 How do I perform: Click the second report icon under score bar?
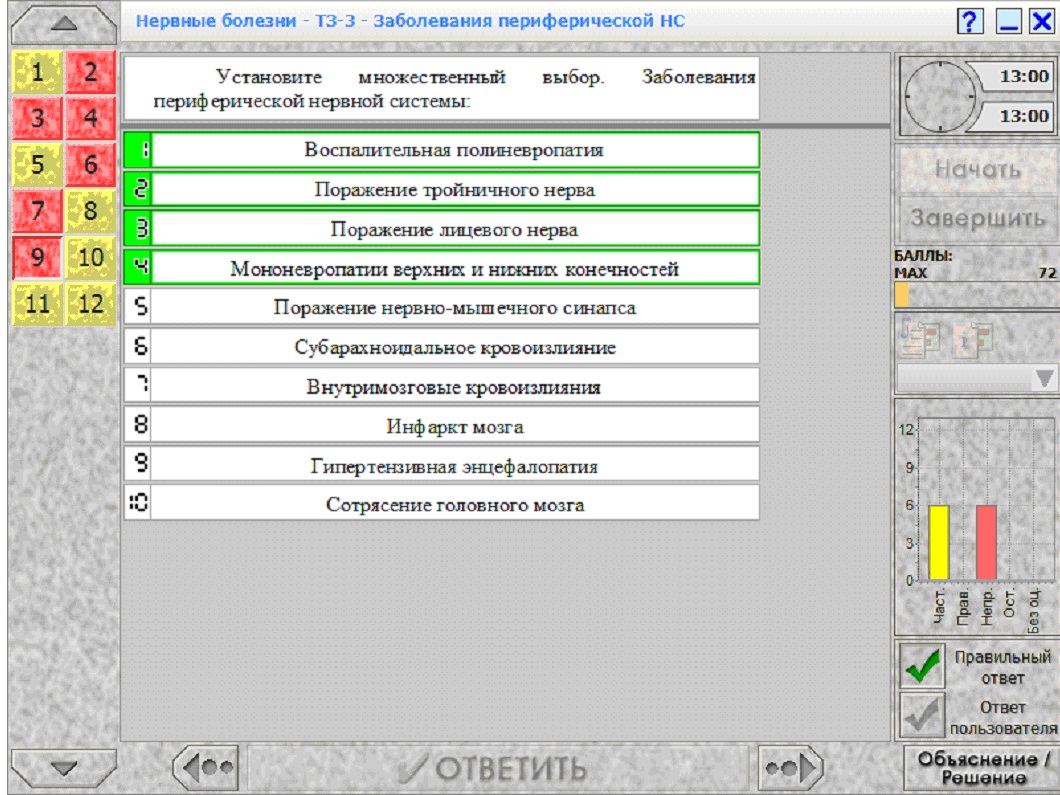point(974,337)
